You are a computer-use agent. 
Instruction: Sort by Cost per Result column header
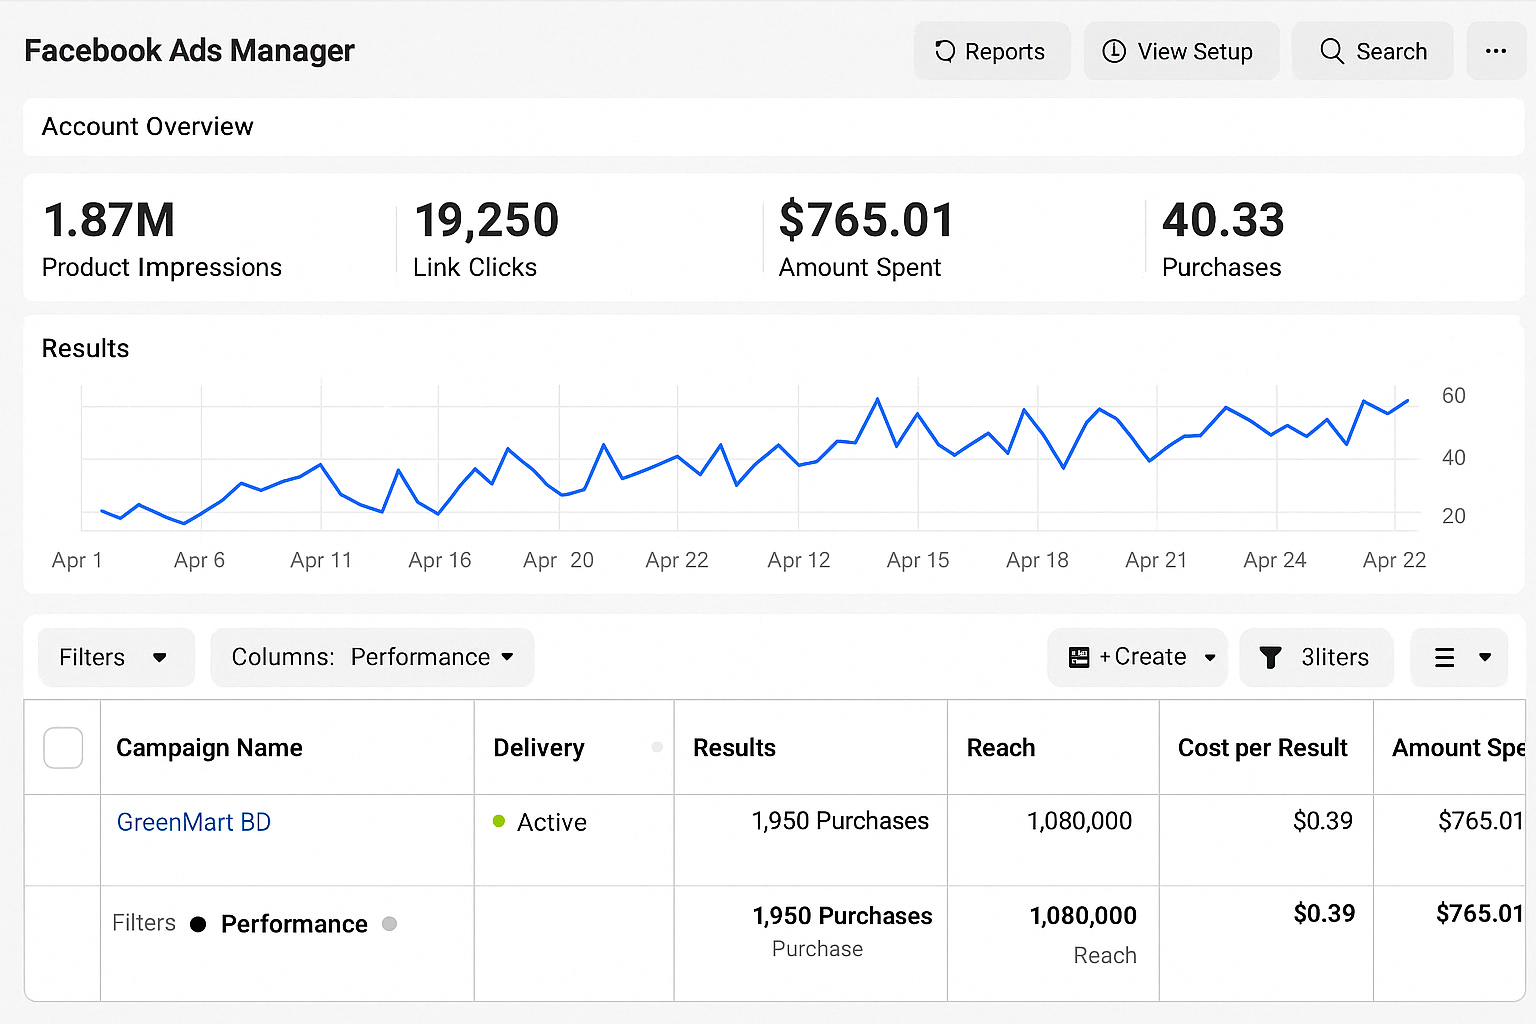click(x=1263, y=748)
